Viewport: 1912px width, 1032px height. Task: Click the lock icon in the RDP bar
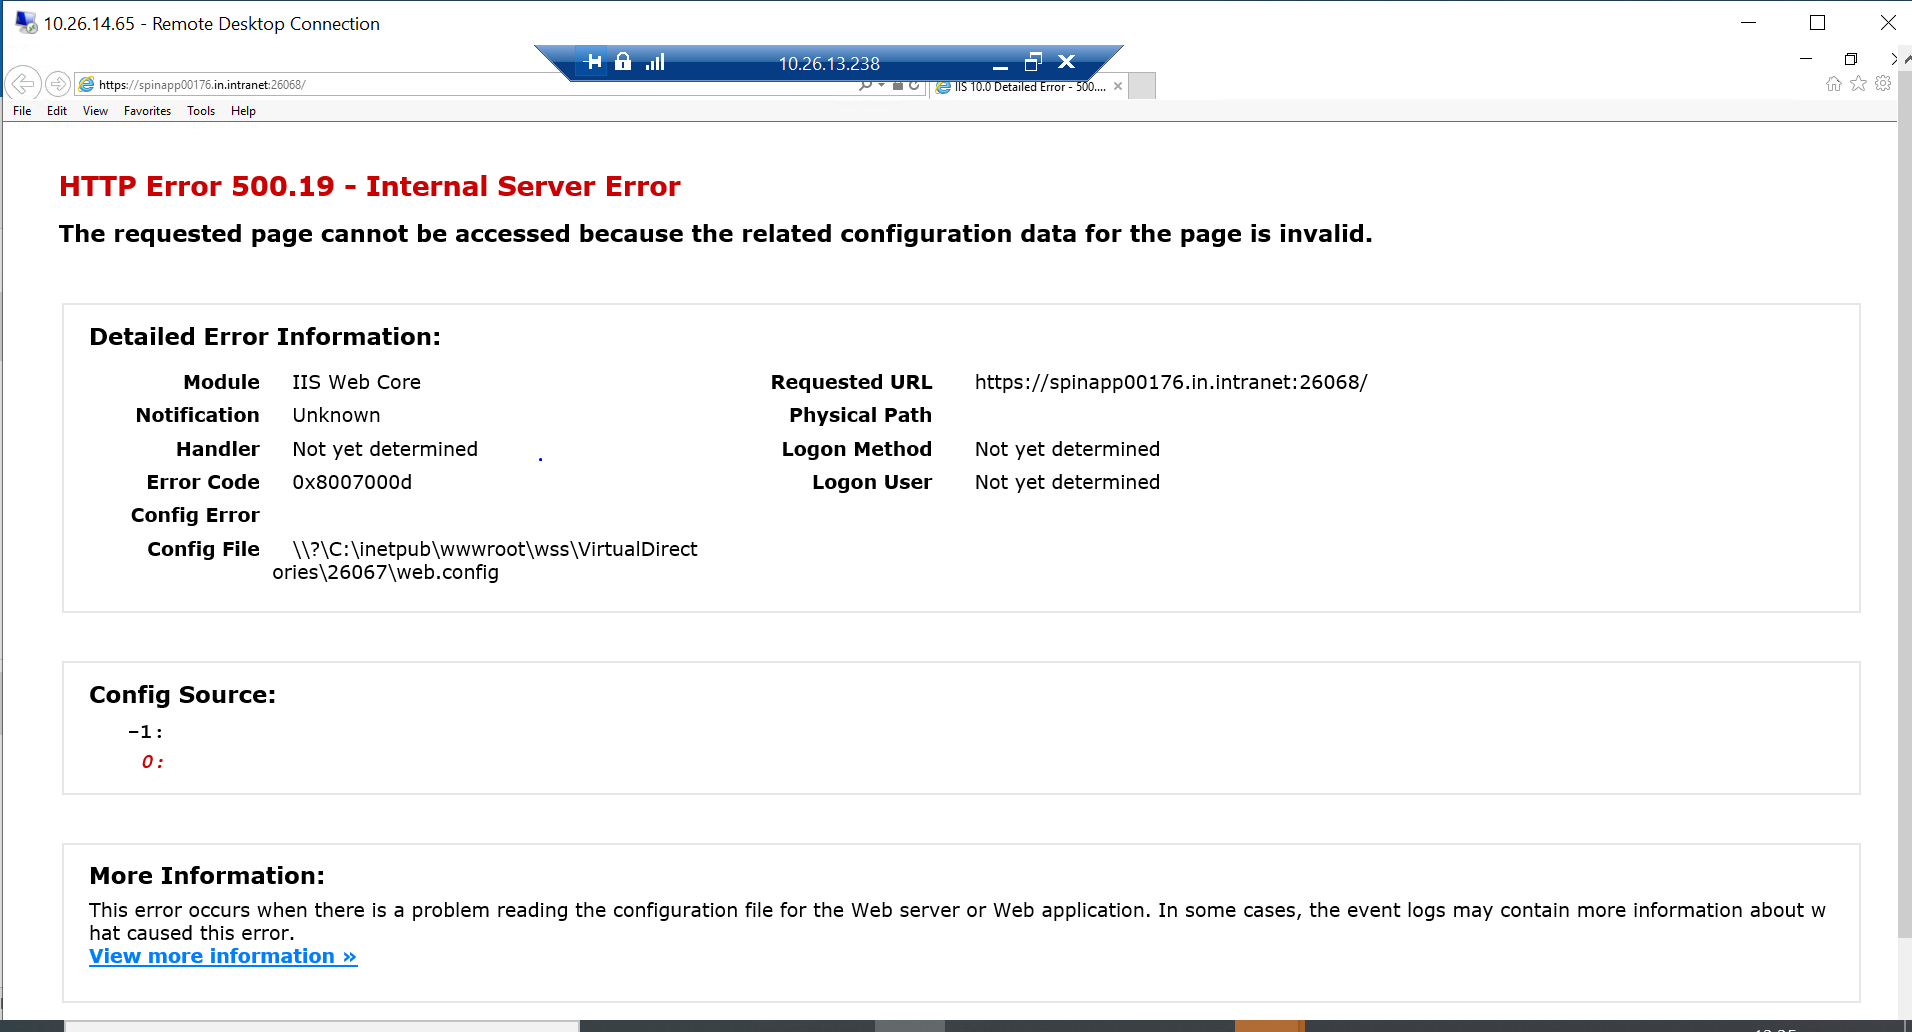[623, 62]
